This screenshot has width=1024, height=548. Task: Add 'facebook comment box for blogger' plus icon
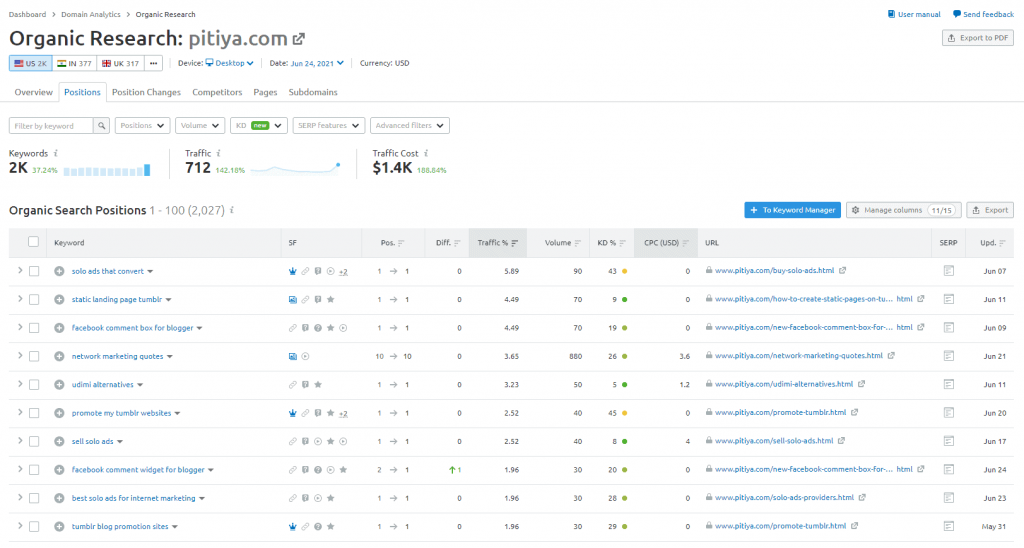(x=59, y=328)
